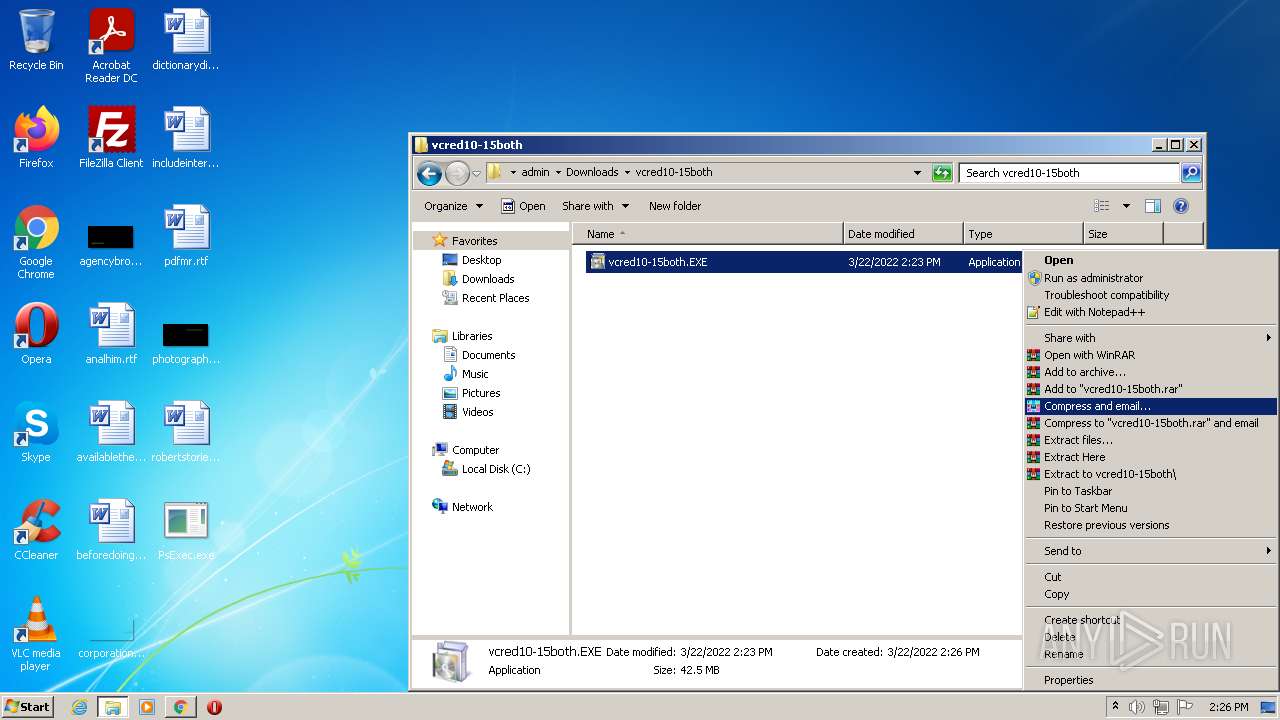Viewport: 1280px width, 720px height.
Task: Click the Google Chrome taskbar icon
Action: [180, 707]
